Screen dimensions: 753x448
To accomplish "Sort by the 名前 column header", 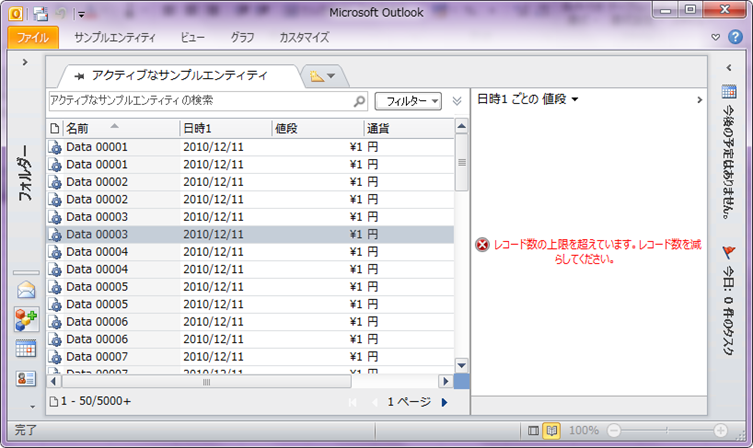I will 121,128.
